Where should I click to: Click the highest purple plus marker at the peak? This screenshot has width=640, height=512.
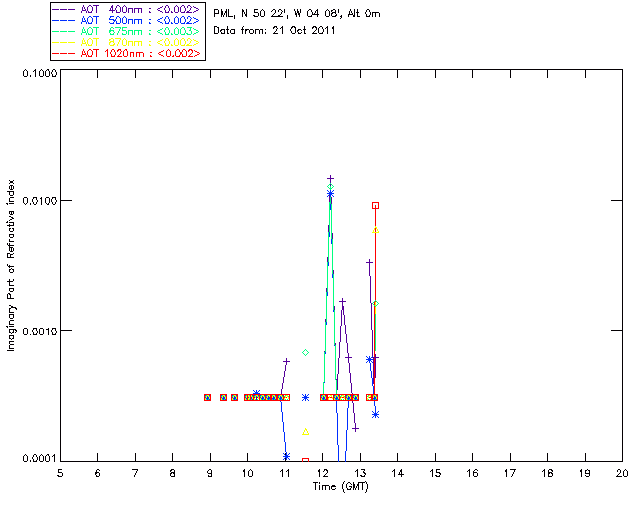[331, 179]
